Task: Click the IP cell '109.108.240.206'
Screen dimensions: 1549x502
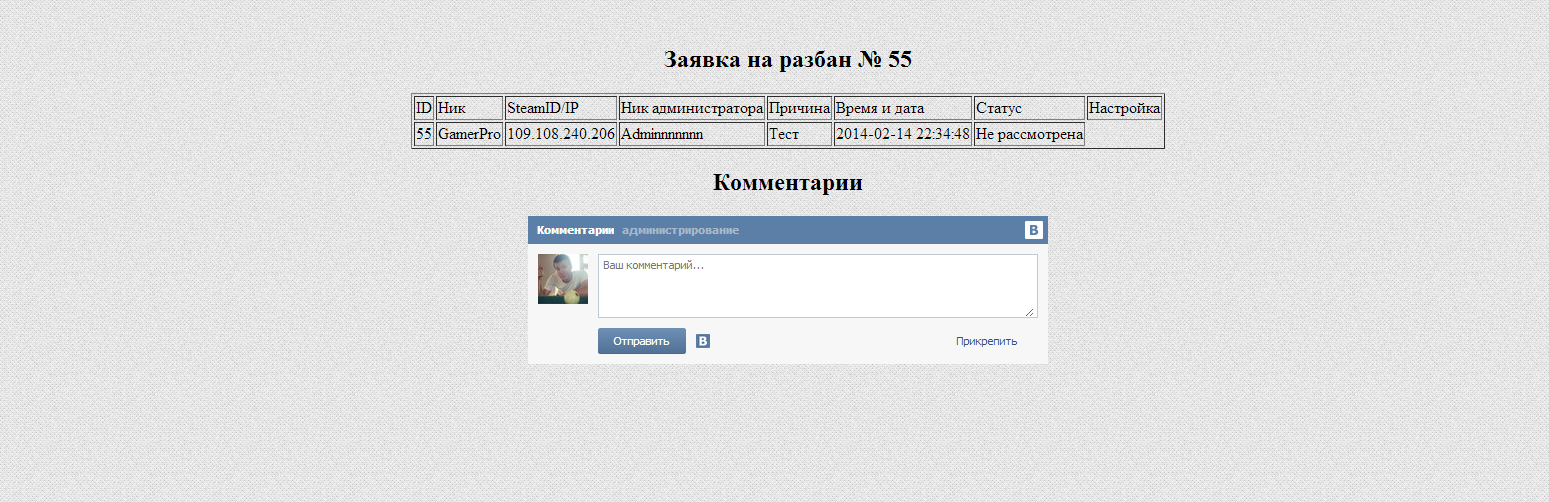Action: (561, 134)
